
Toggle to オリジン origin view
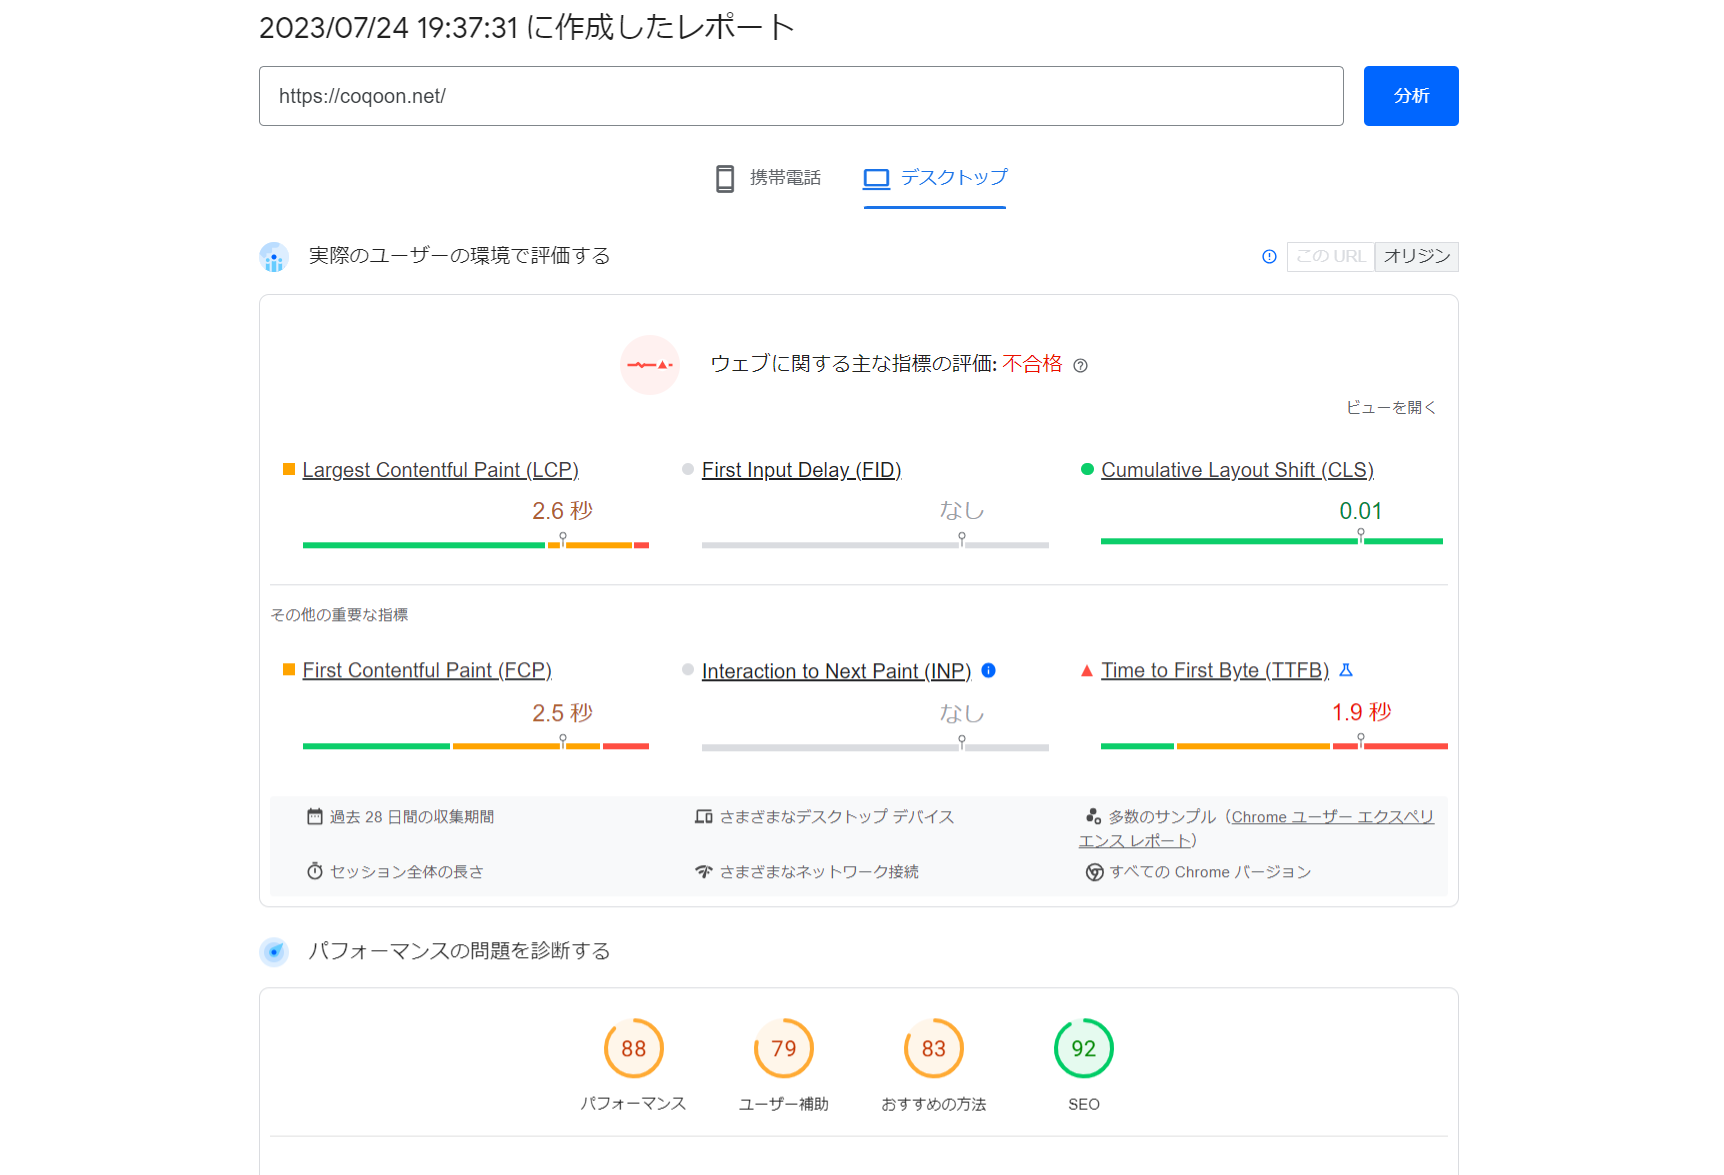(1416, 256)
